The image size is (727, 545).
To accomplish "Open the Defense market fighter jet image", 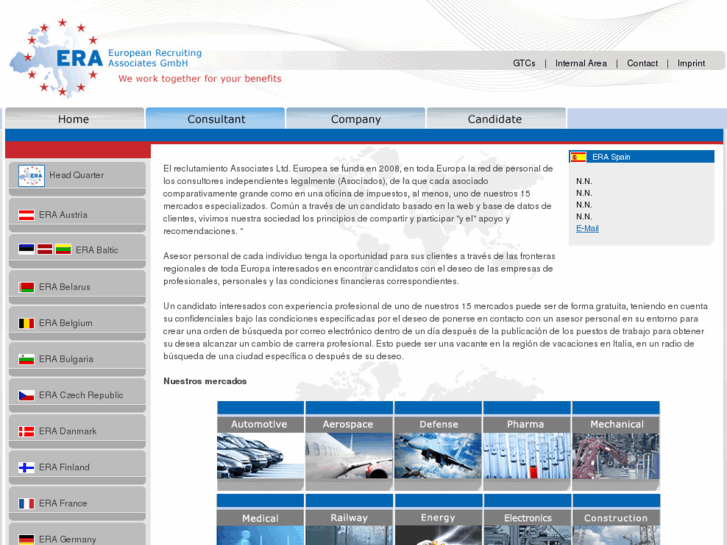I will [438, 455].
